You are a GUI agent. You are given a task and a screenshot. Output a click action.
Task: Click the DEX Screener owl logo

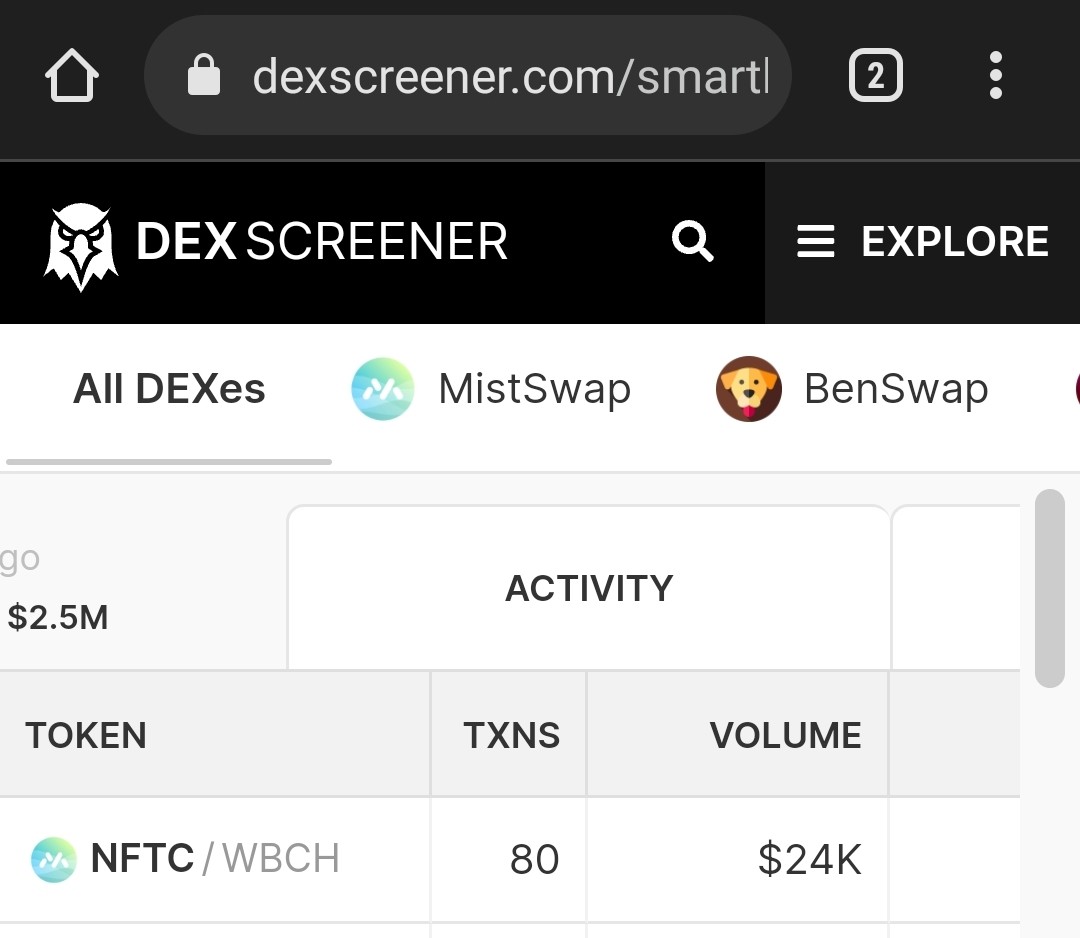click(x=81, y=247)
